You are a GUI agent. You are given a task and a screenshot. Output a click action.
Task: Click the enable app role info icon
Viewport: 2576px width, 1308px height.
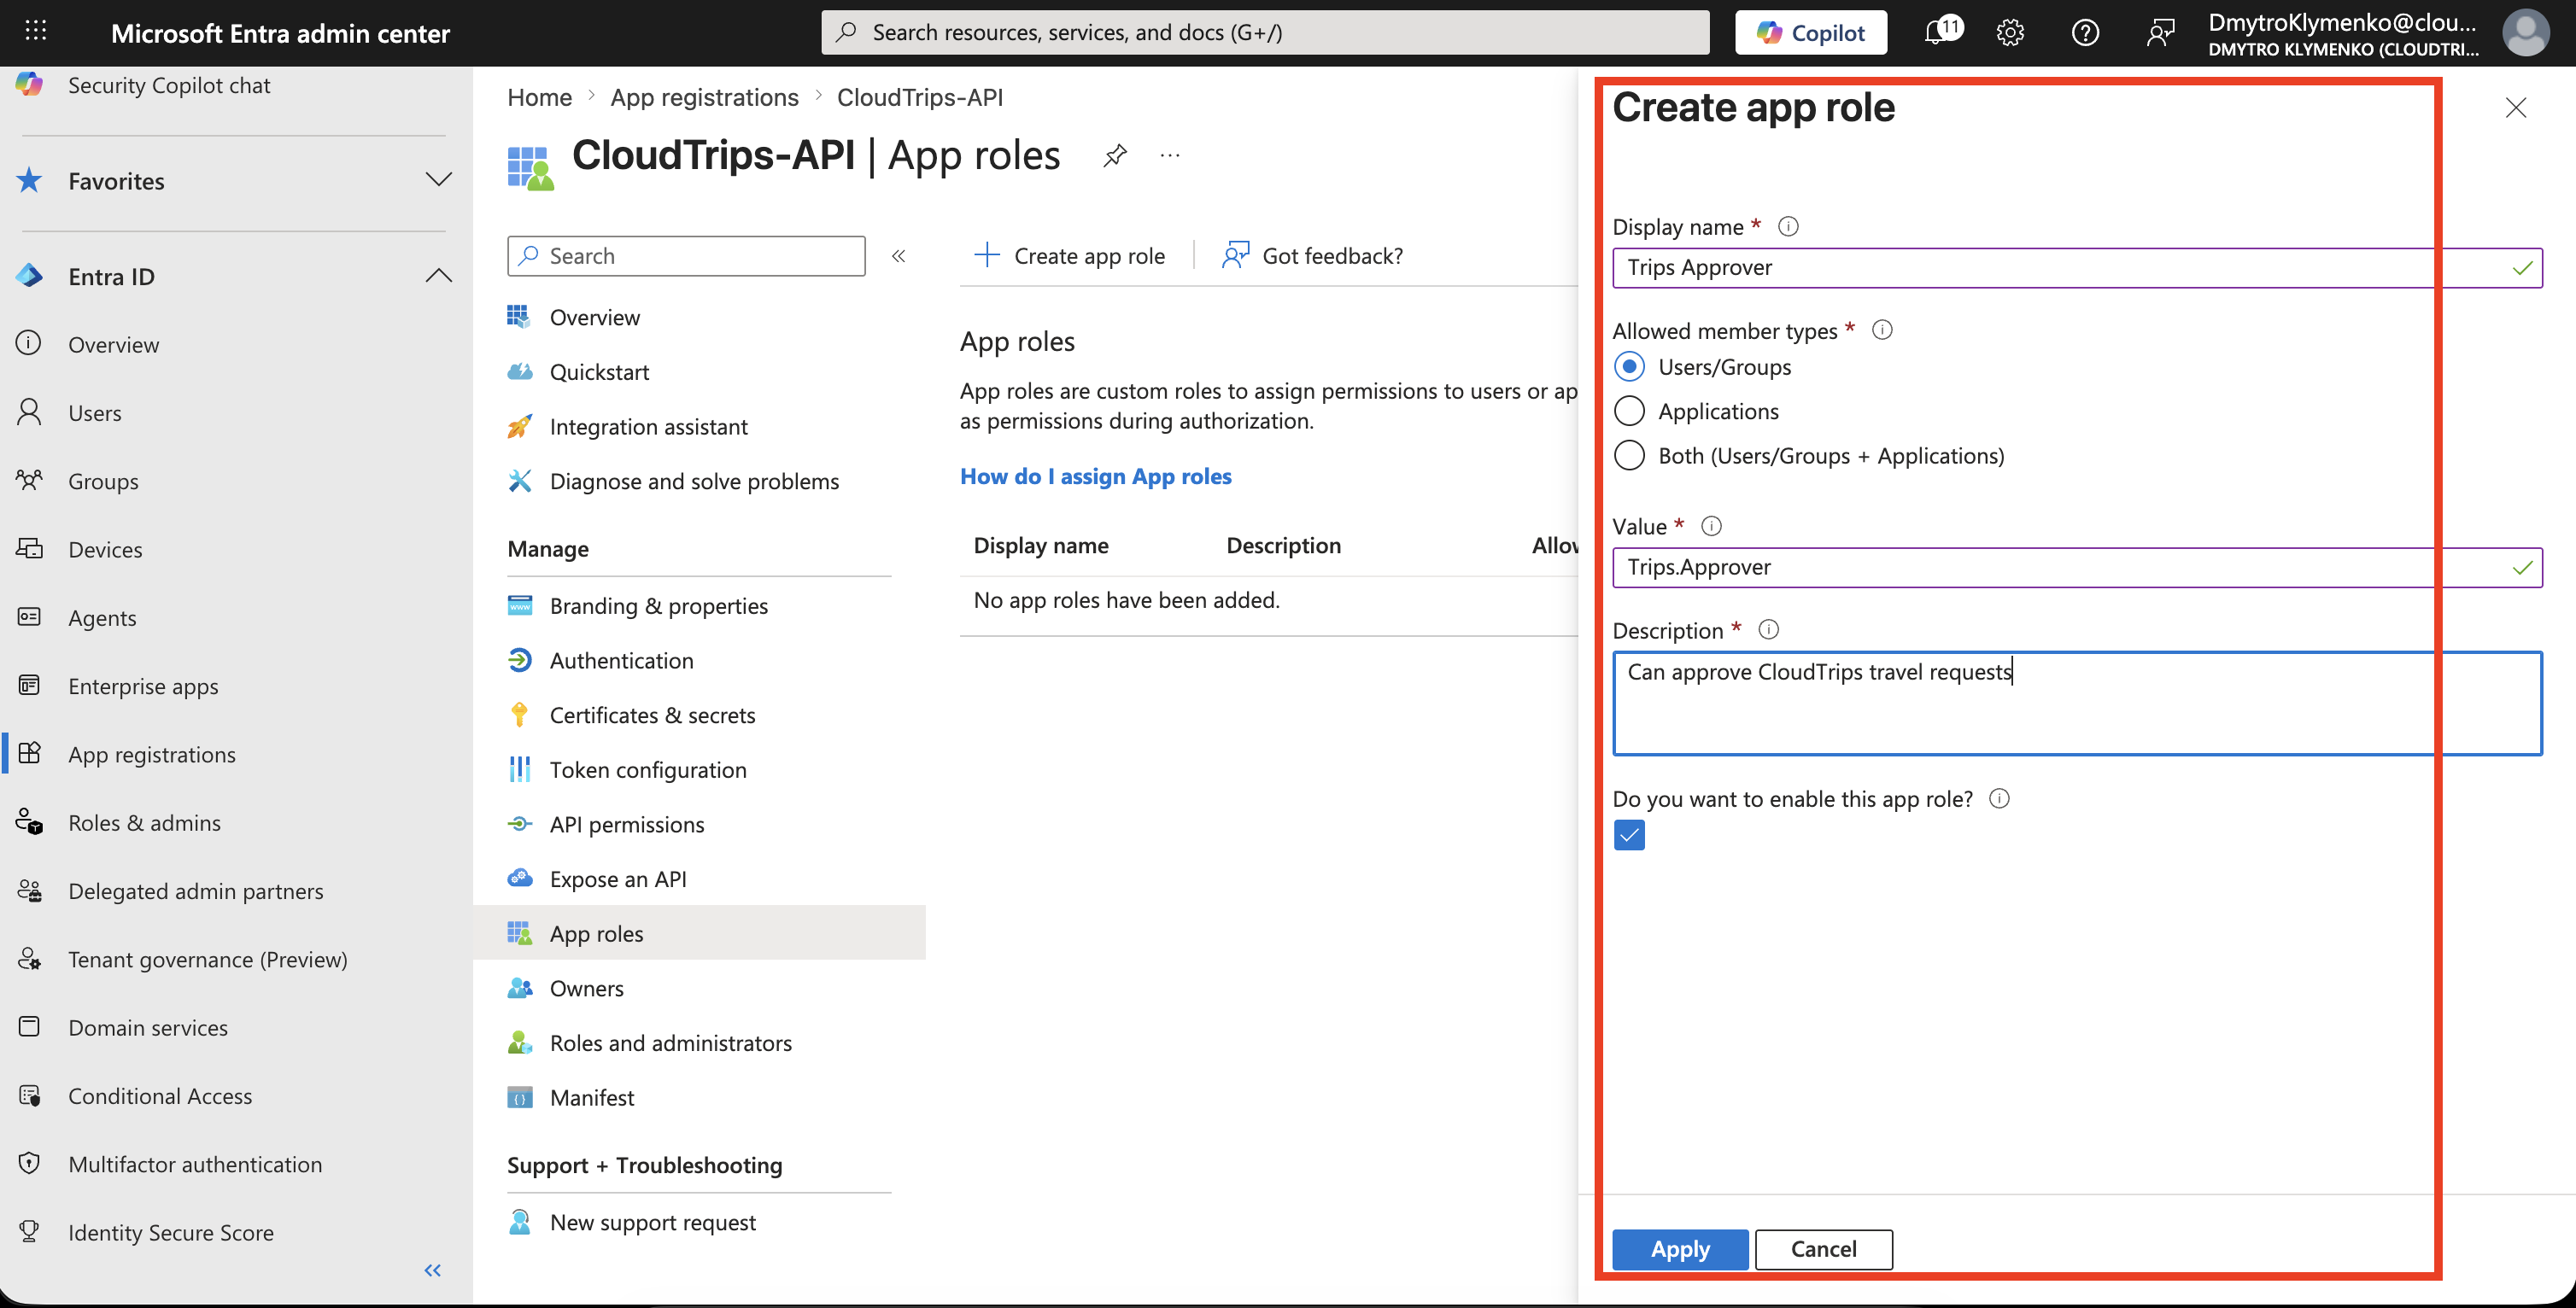pyautogui.click(x=1999, y=798)
